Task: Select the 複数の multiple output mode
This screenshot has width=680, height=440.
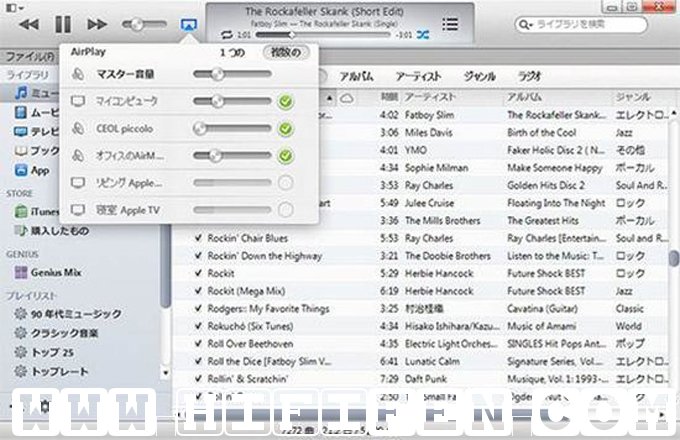Action: (286, 52)
